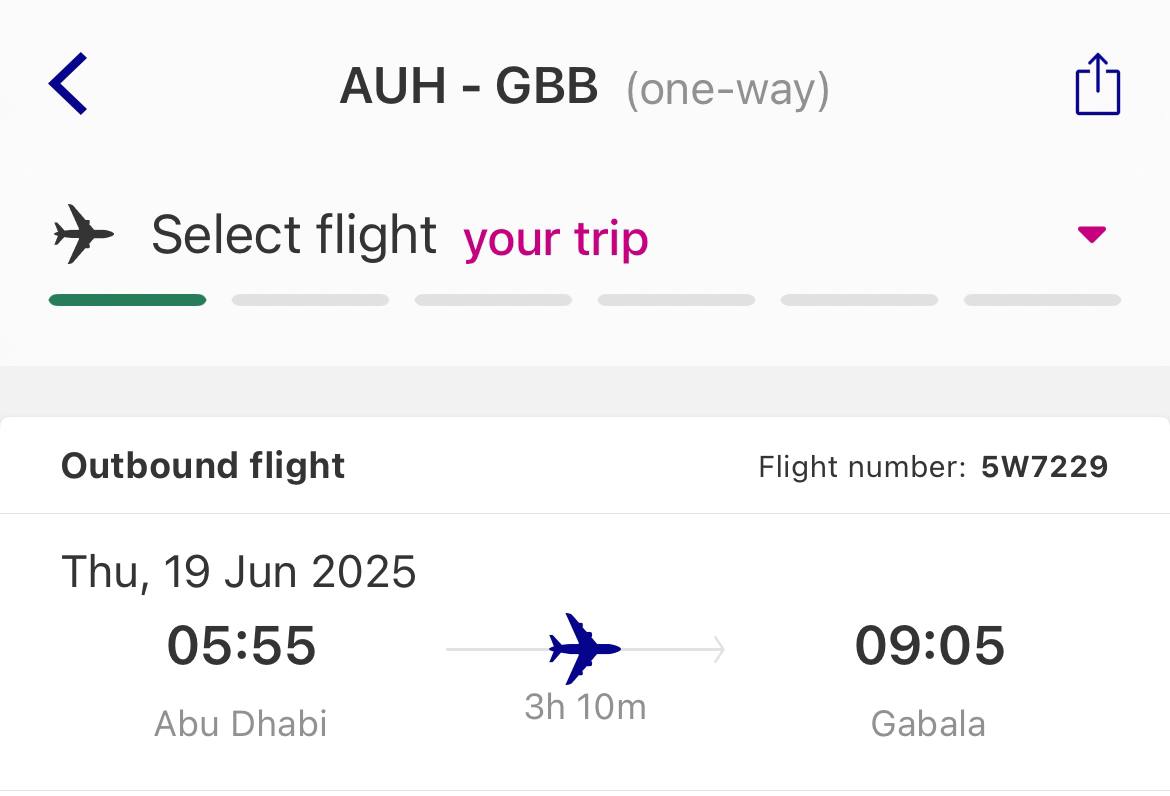Click the "Select flight" step heading
Screen dimensions: 1170x796
[294, 236]
